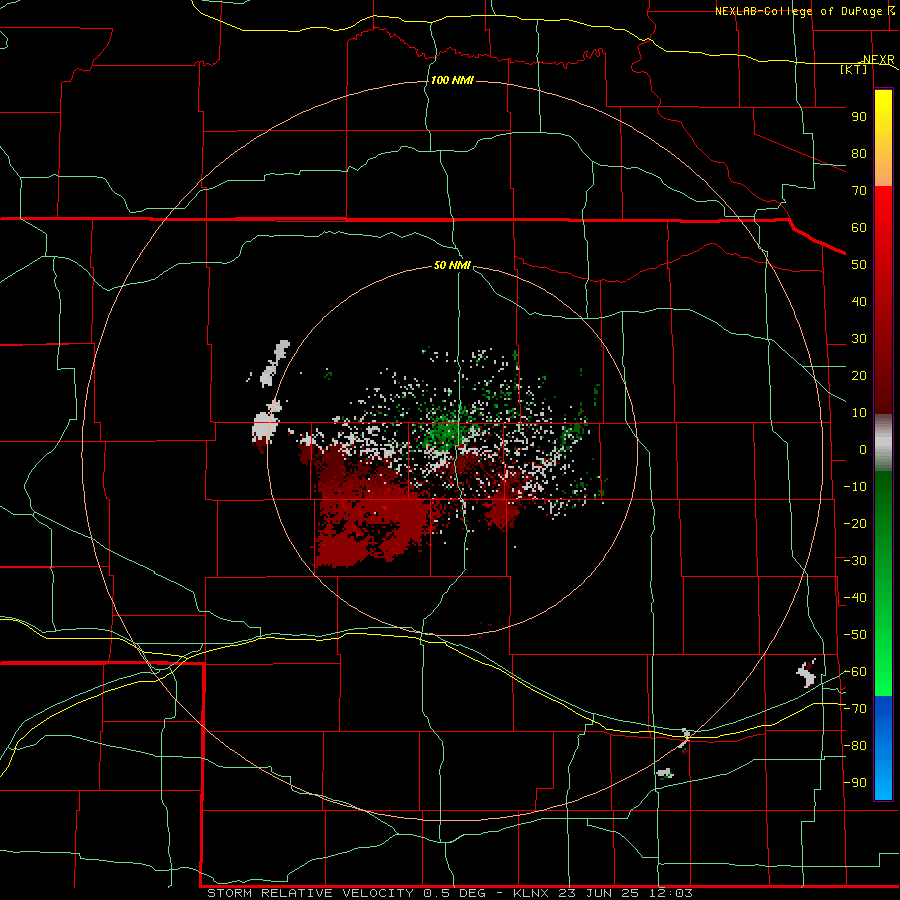
Task: Click the -70 scale value
Action: [x=856, y=708]
